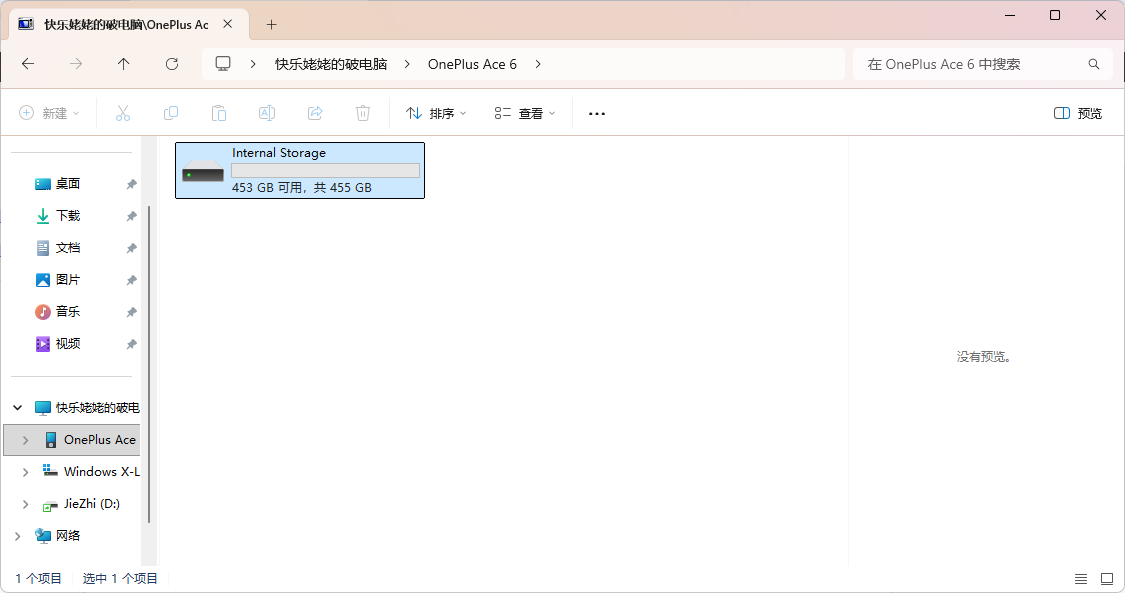Viewport: 1125px width, 593px height.
Task: Click the computer icon in address bar
Action: tap(223, 64)
